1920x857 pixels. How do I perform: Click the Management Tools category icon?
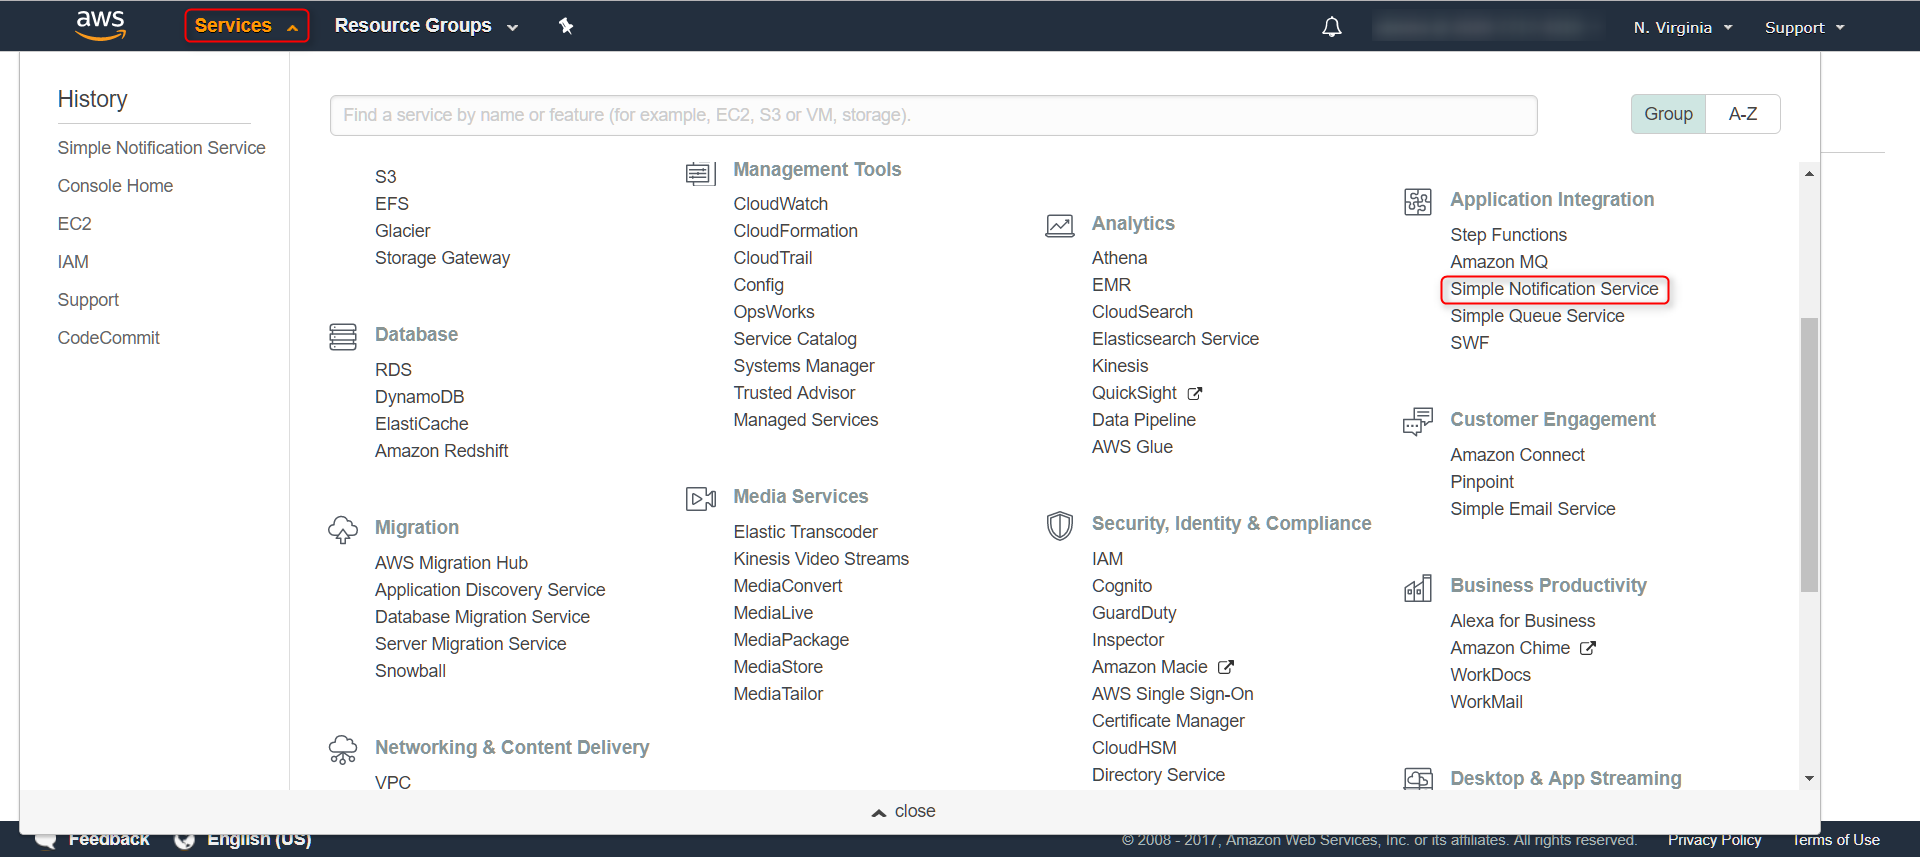coord(700,174)
